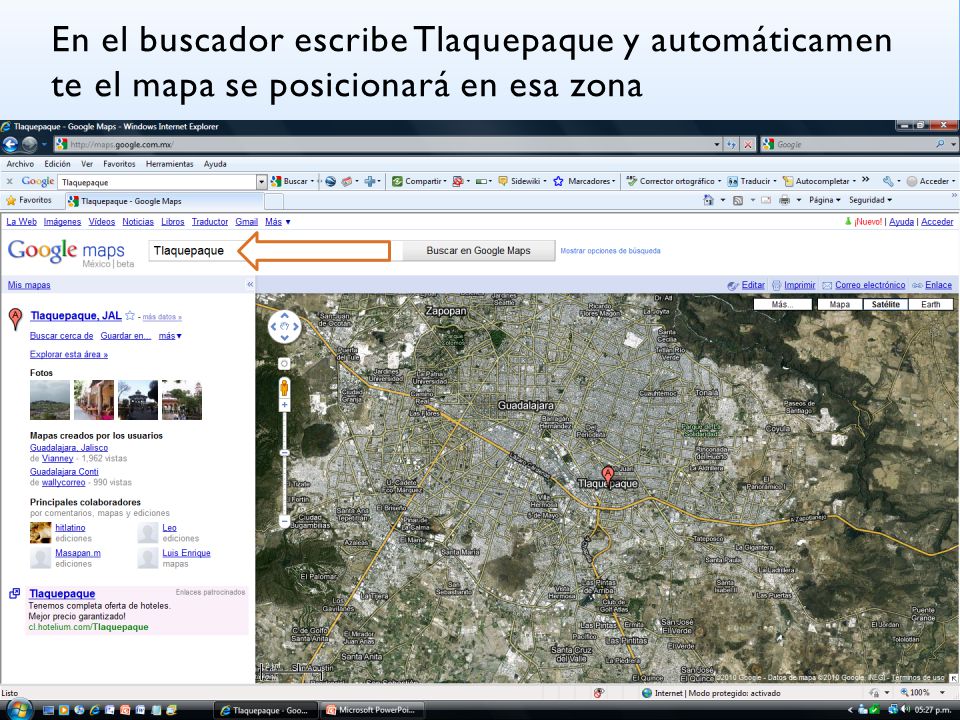
Task: Click the RSS feeds icon
Action: click(x=738, y=200)
